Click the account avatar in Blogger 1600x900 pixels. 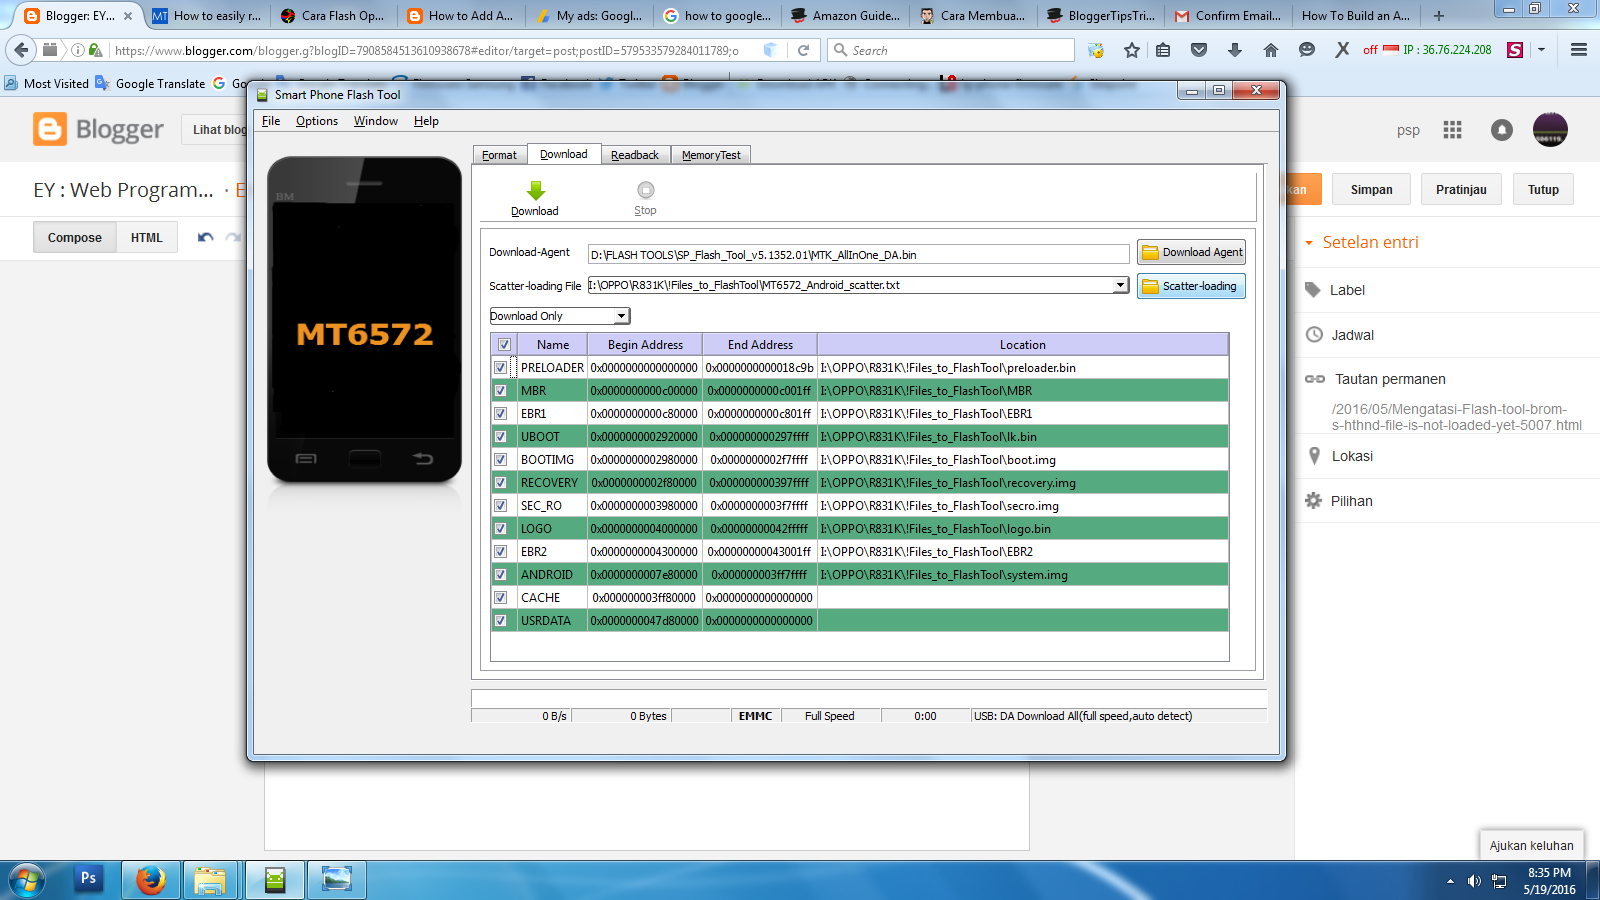(x=1550, y=129)
